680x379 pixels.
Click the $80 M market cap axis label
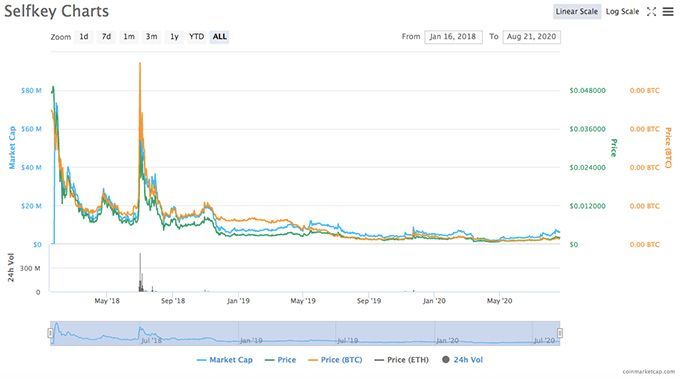point(31,91)
